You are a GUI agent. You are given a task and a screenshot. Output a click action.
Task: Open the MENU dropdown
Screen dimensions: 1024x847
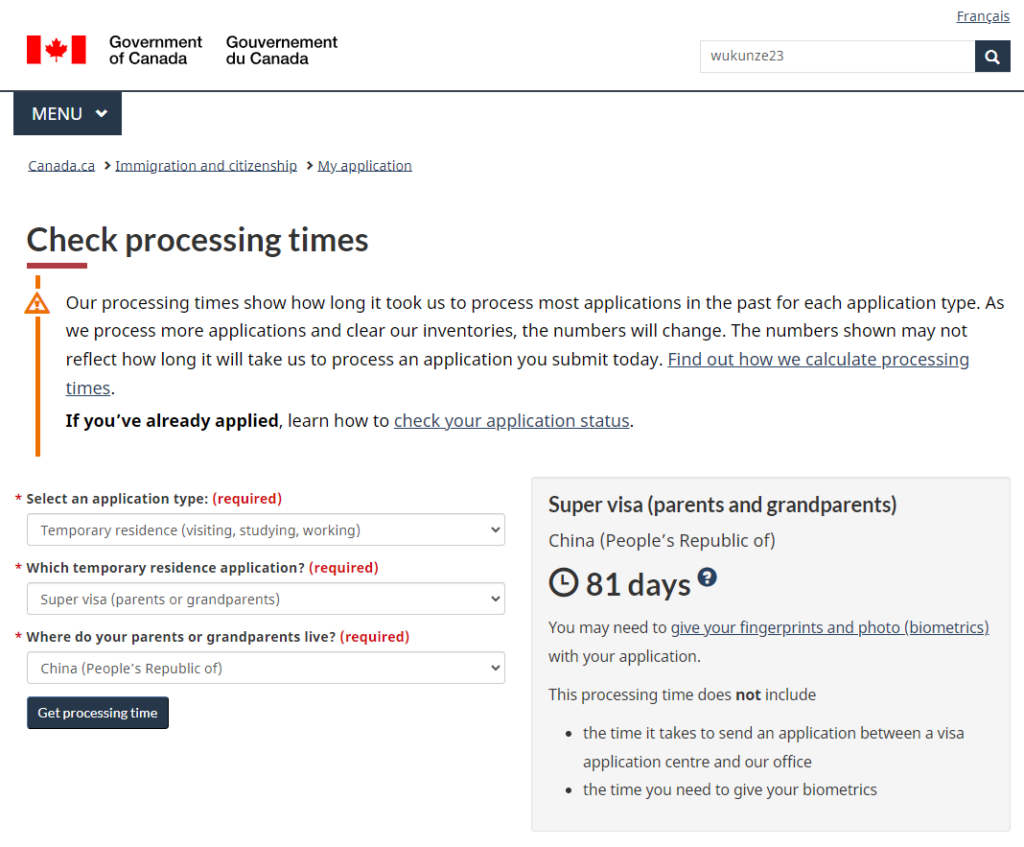click(68, 114)
